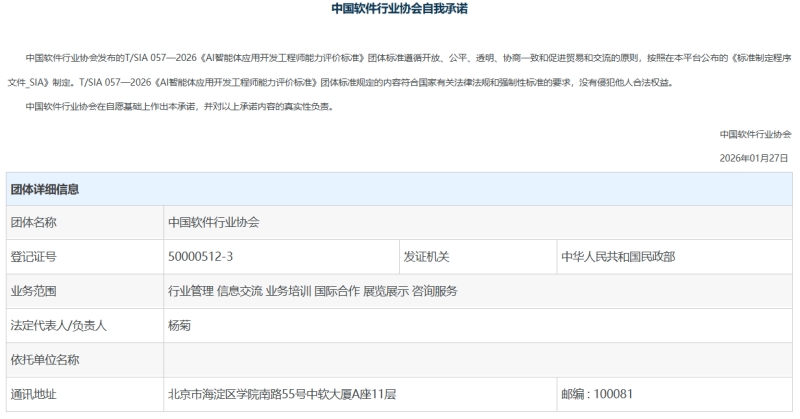Select the 中华人民共和国民政部 cell value
Viewport: 800px width, 419px height.
point(617,257)
